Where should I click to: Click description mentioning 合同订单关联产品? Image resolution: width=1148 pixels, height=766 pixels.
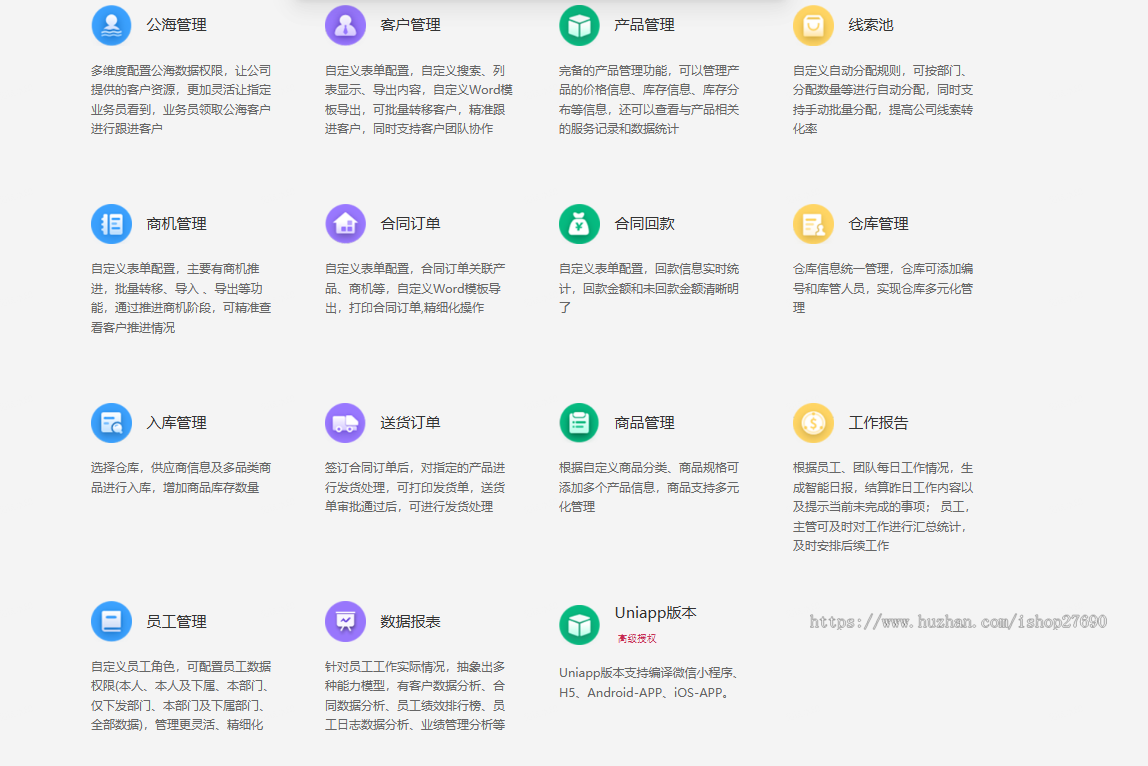[415, 288]
